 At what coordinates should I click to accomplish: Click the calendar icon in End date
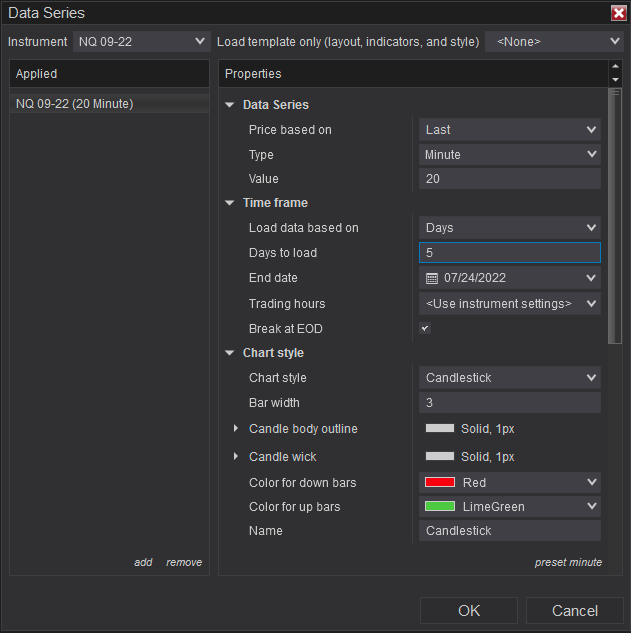(432, 278)
